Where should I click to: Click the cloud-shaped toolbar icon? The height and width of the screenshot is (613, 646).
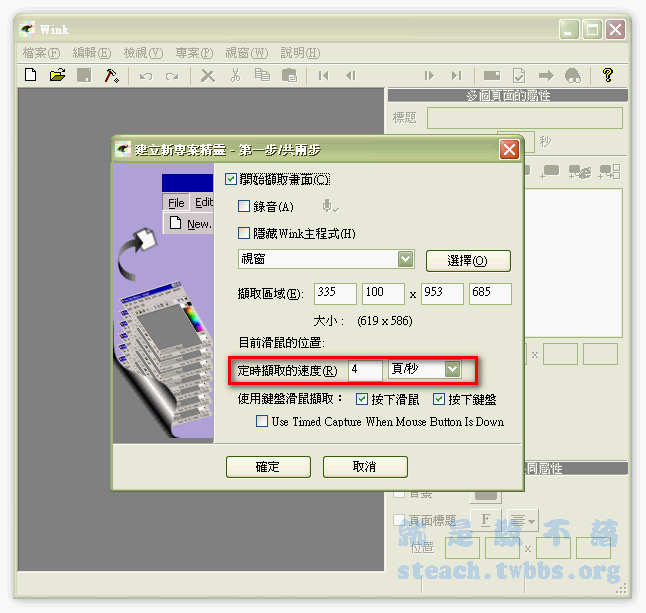[573, 75]
